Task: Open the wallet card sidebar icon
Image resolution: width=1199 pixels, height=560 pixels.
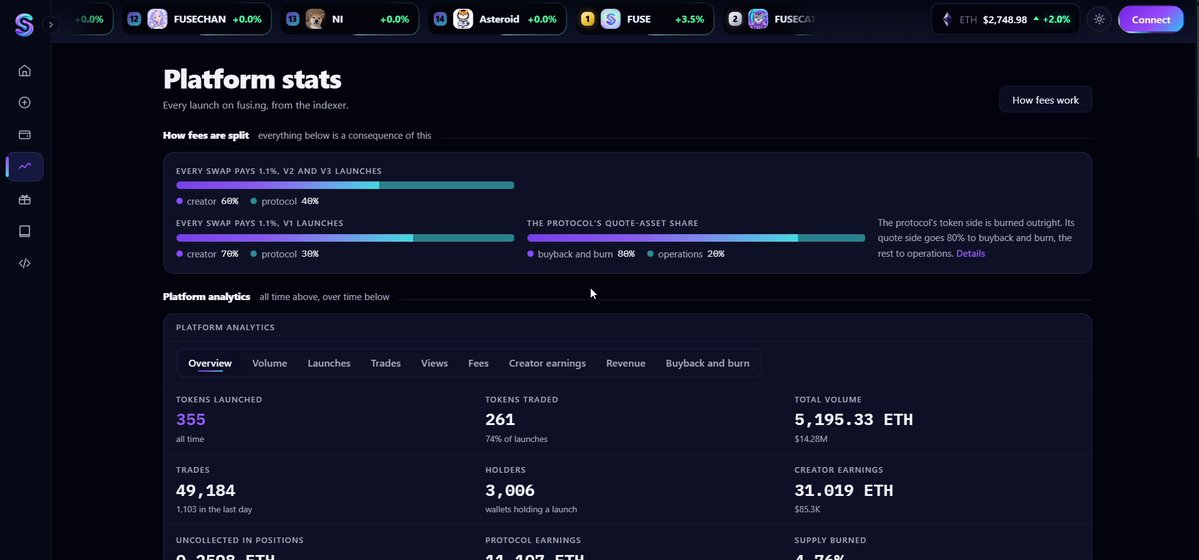Action: [24, 135]
